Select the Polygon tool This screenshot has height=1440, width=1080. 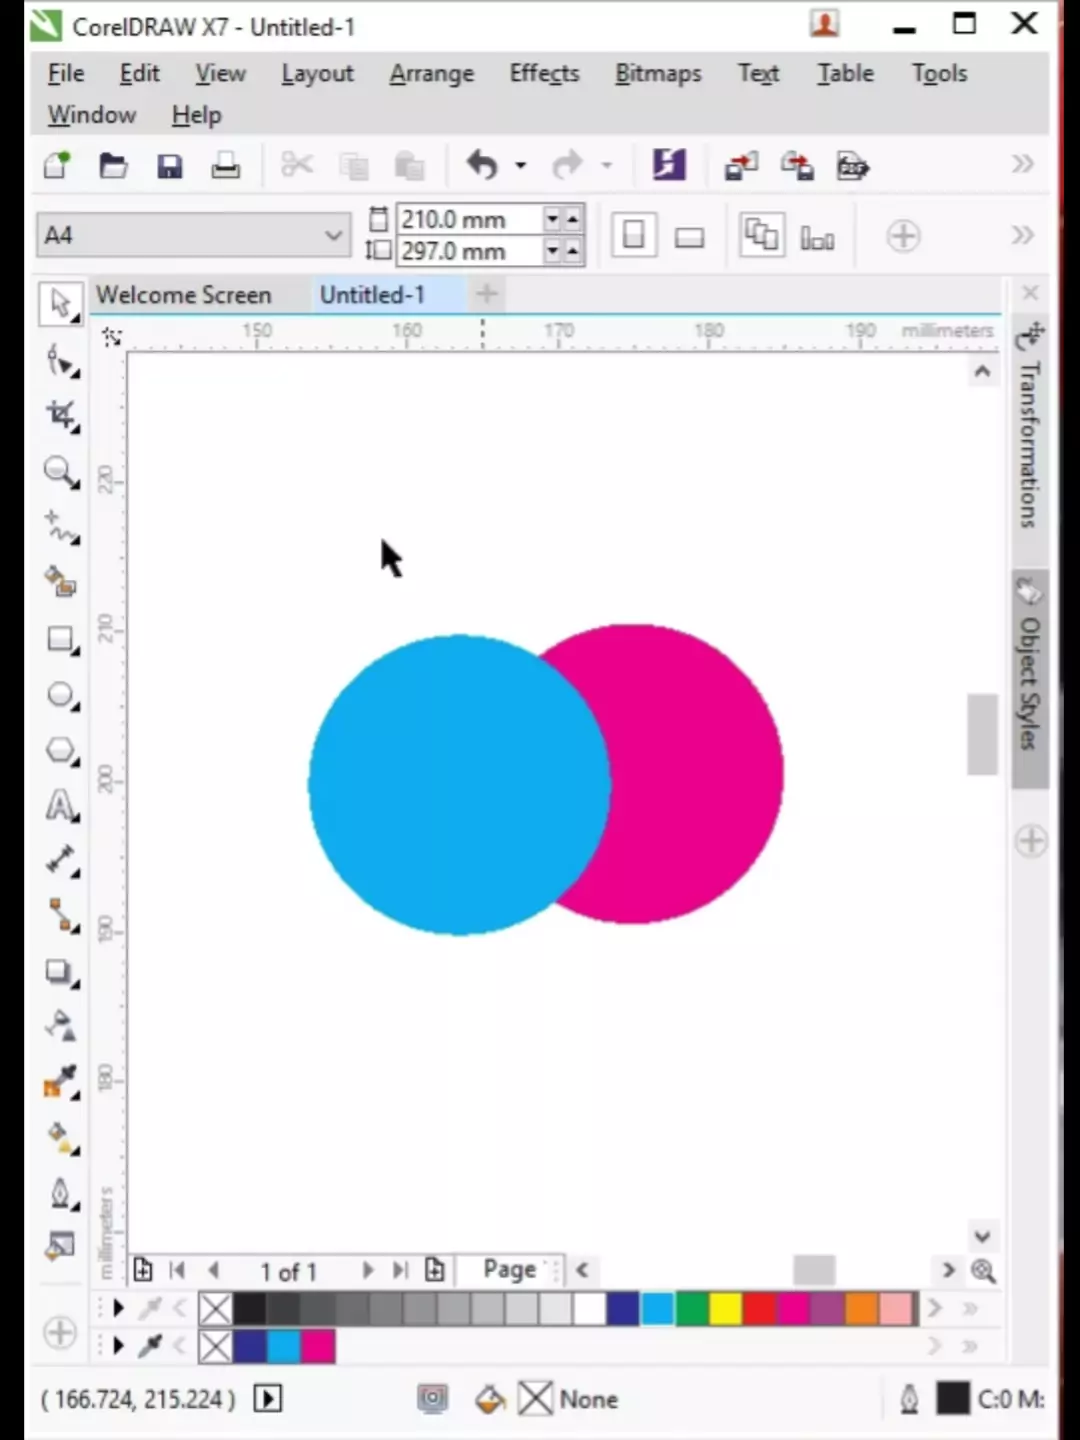[61, 751]
